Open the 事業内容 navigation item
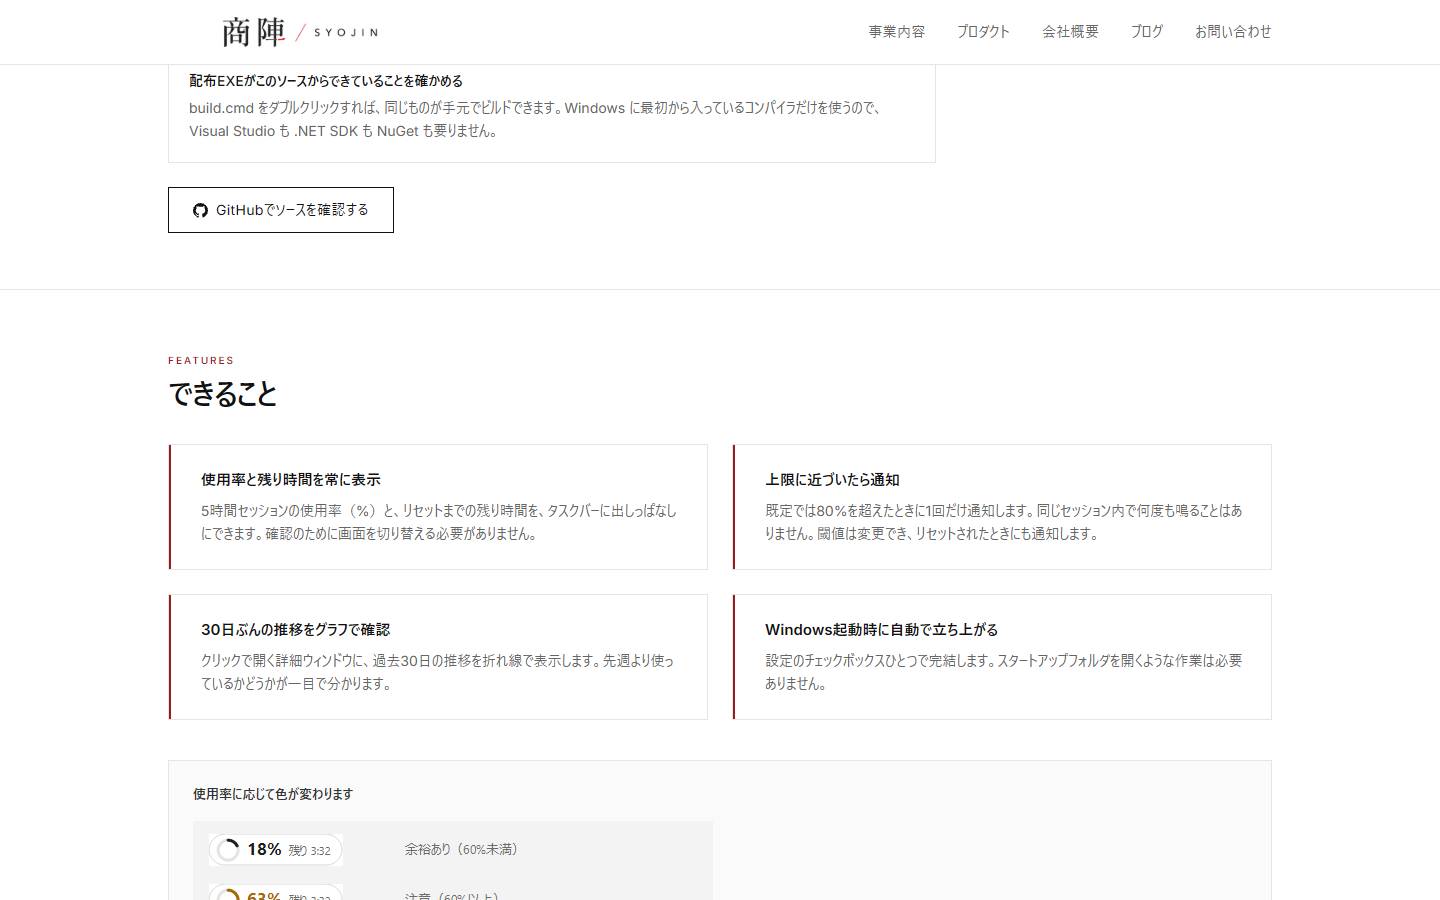The height and width of the screenshot is (900, 1440). pos(896,32)
